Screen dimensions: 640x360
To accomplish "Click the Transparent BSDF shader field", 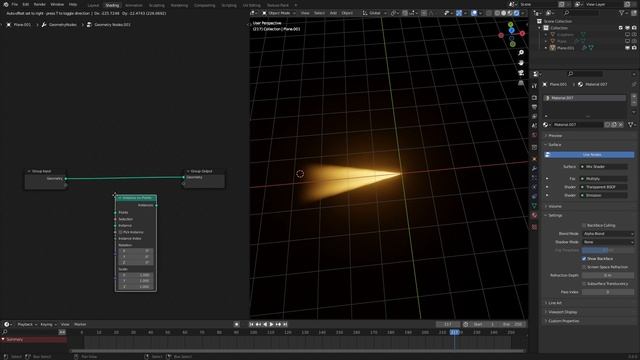I will [x=604, y=187].
